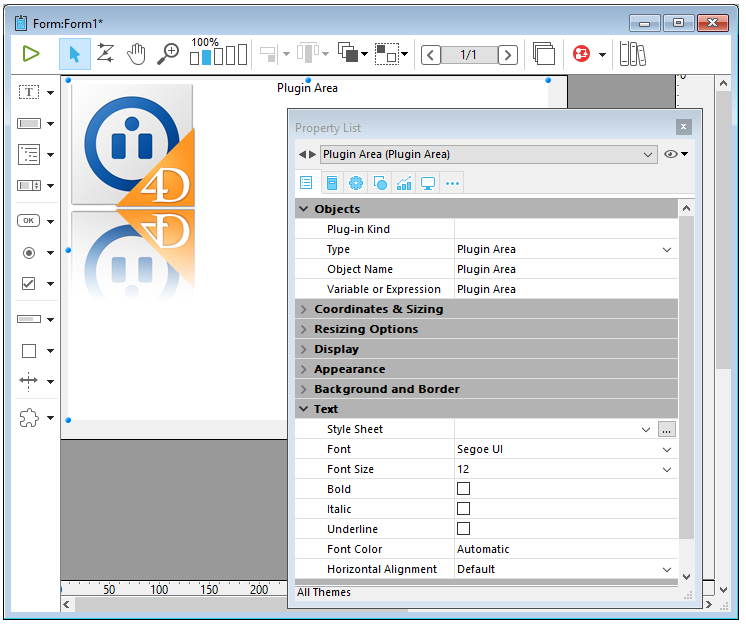The width and height of the screenshot is (746, 626).
Task: Pick the plug-in puzzle piece tool
Action: pyautogui.click(x=29, y=418)
